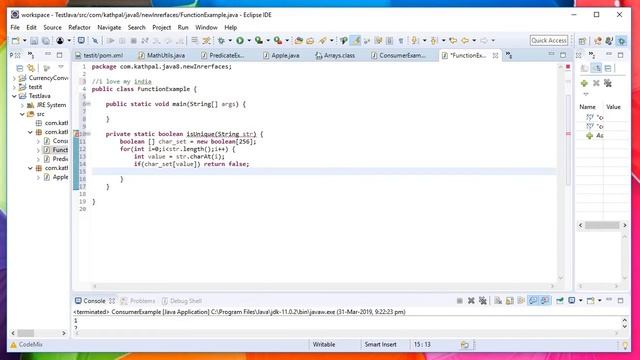640x360 pixels.
Task: Click the Debug bug icon in toolbar
Action: 222,40
